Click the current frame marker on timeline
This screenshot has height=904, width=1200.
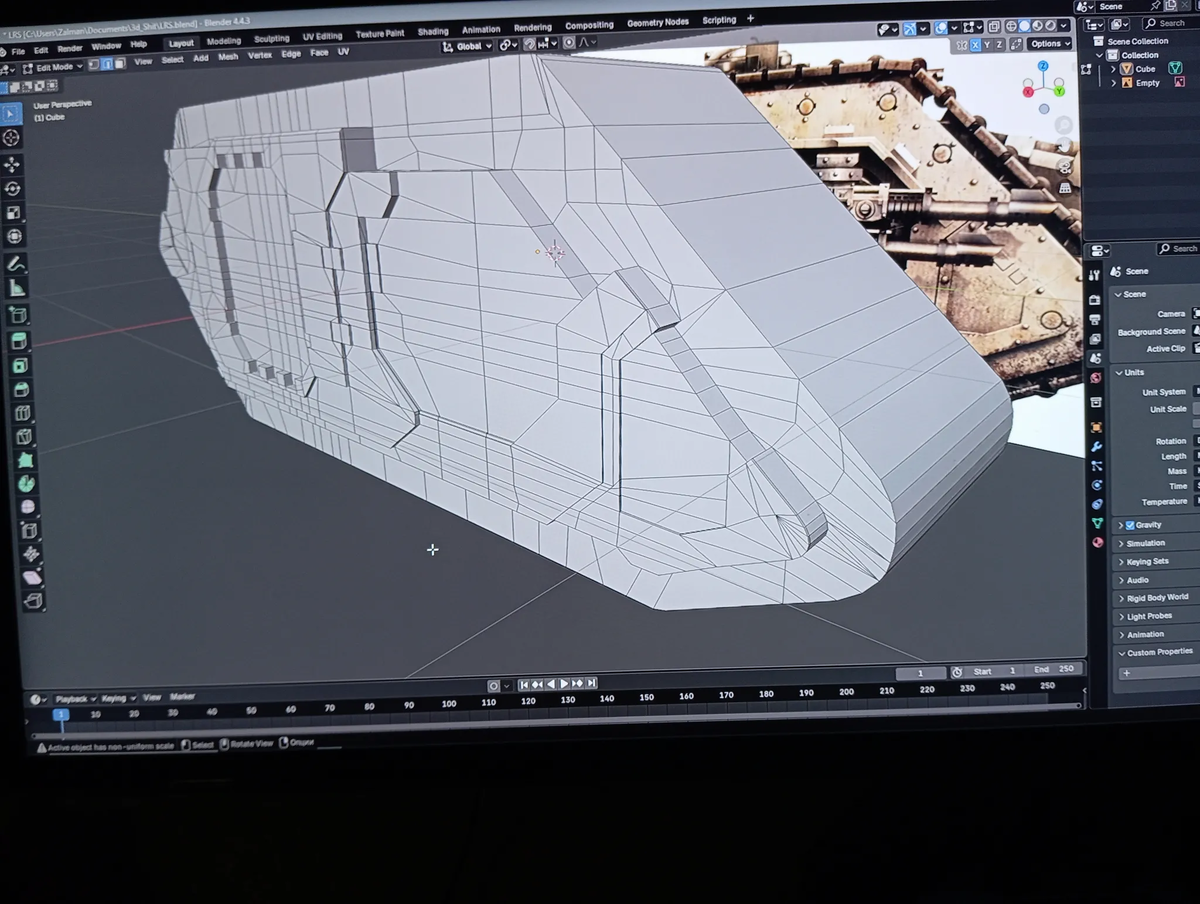click(x=60, y=715)
